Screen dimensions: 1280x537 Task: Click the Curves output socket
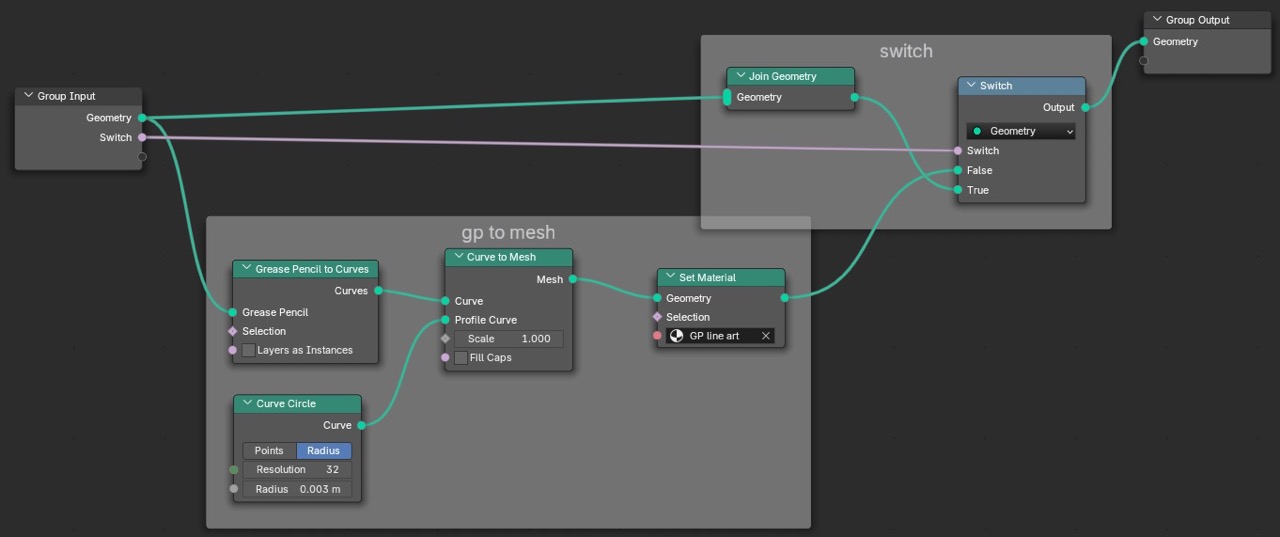tap(378, 291)
